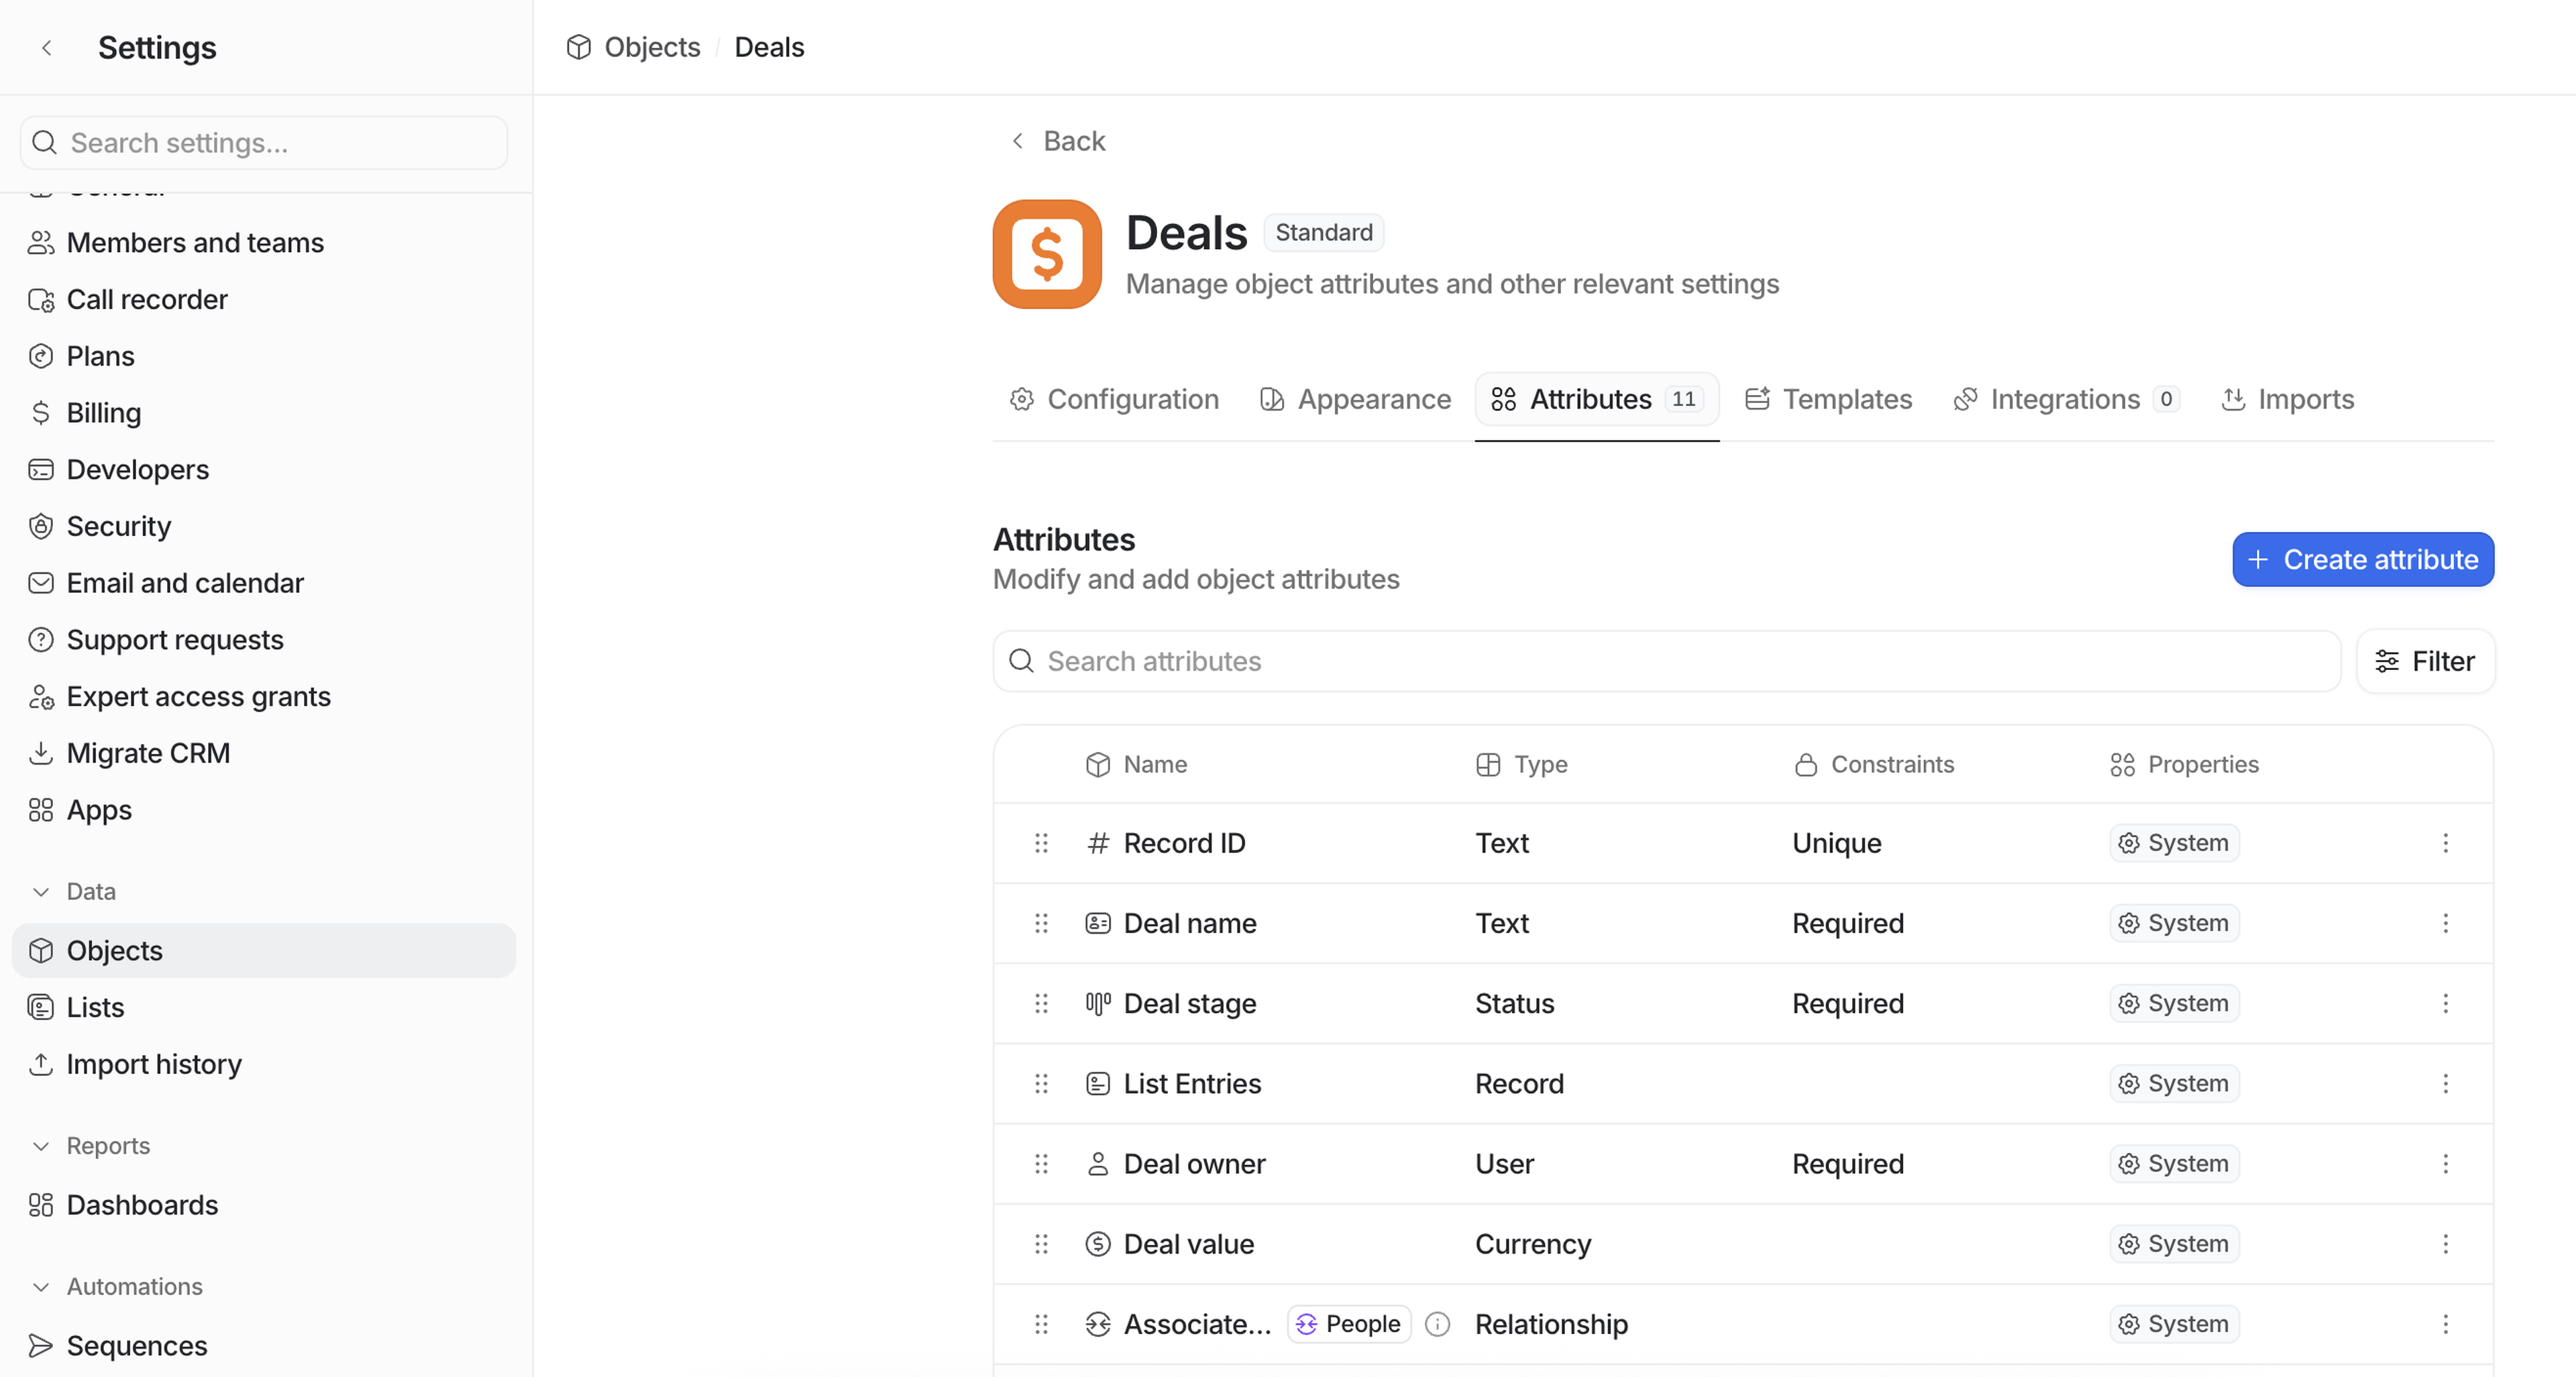The image size is (2576, 1377).
Task: Click the orange Deals dollar-sign icon
Action: pyautogui.click(x=1046, y=254)
